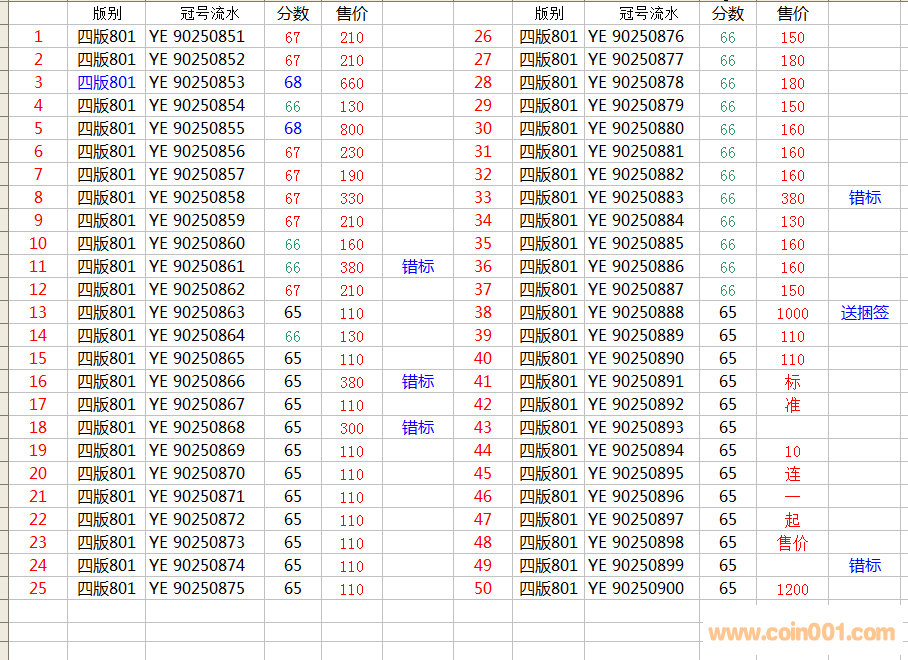This screenshot has height=660, width=908.
Task: Click the 错标 note in row 33
Action: tap(864, 198)
